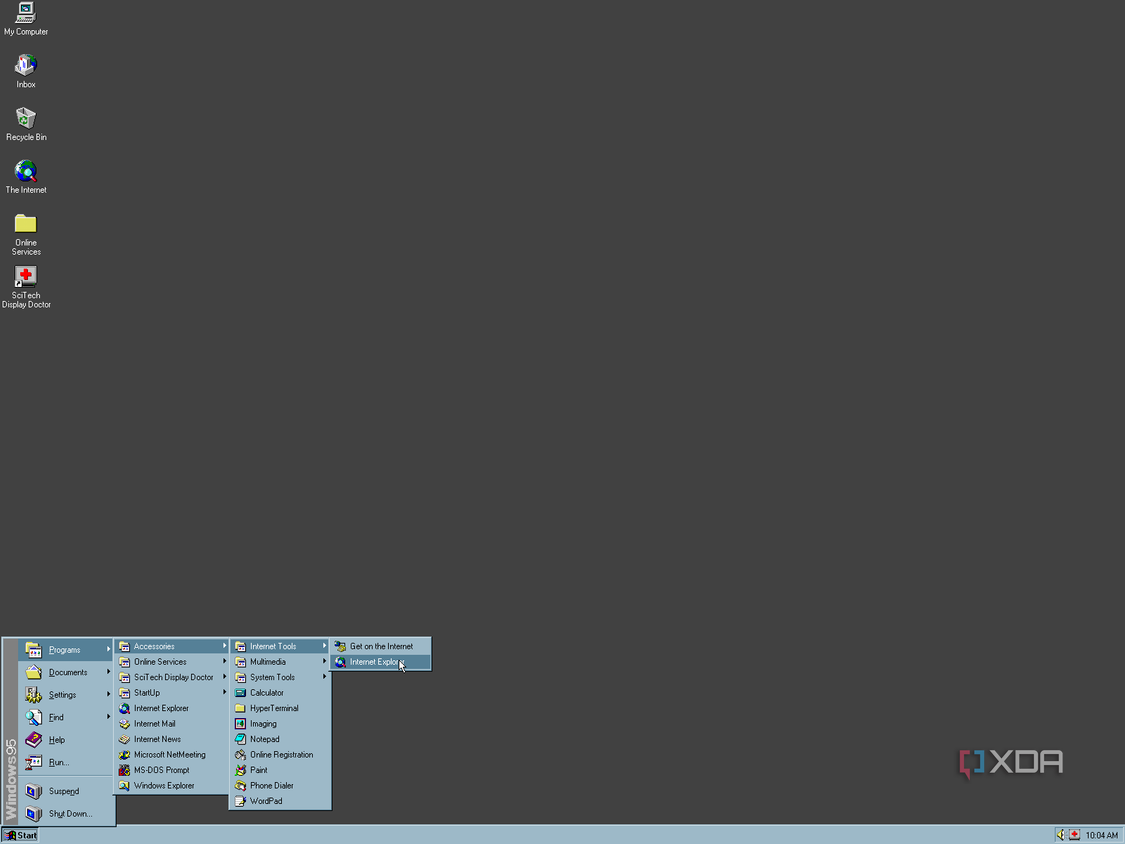Open the Online Services program group
The width and height of the screenshot is (1125, 844).
point(172,662)
